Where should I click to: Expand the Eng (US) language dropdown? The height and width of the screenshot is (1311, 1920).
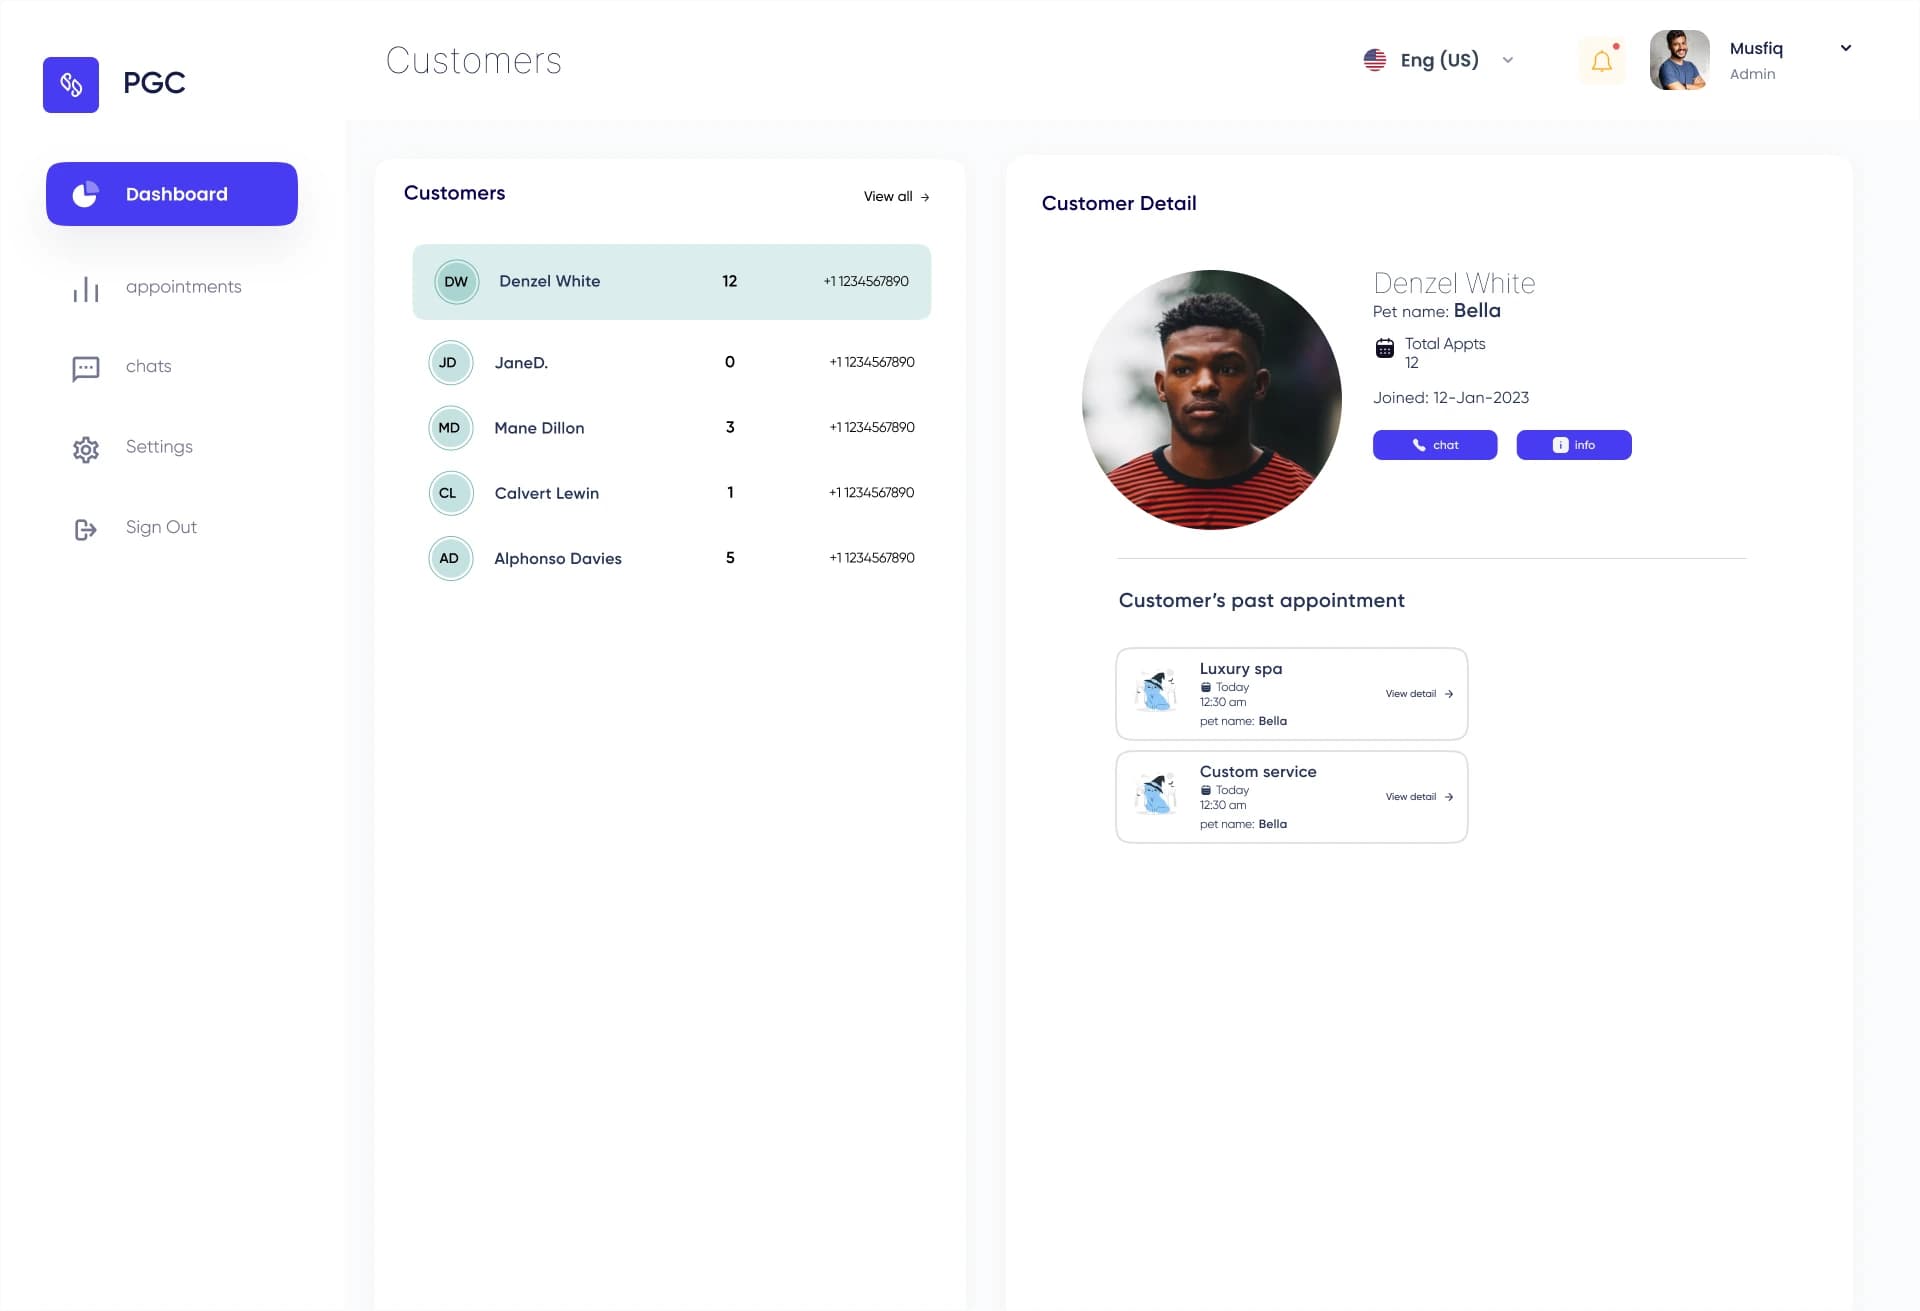1508,60
